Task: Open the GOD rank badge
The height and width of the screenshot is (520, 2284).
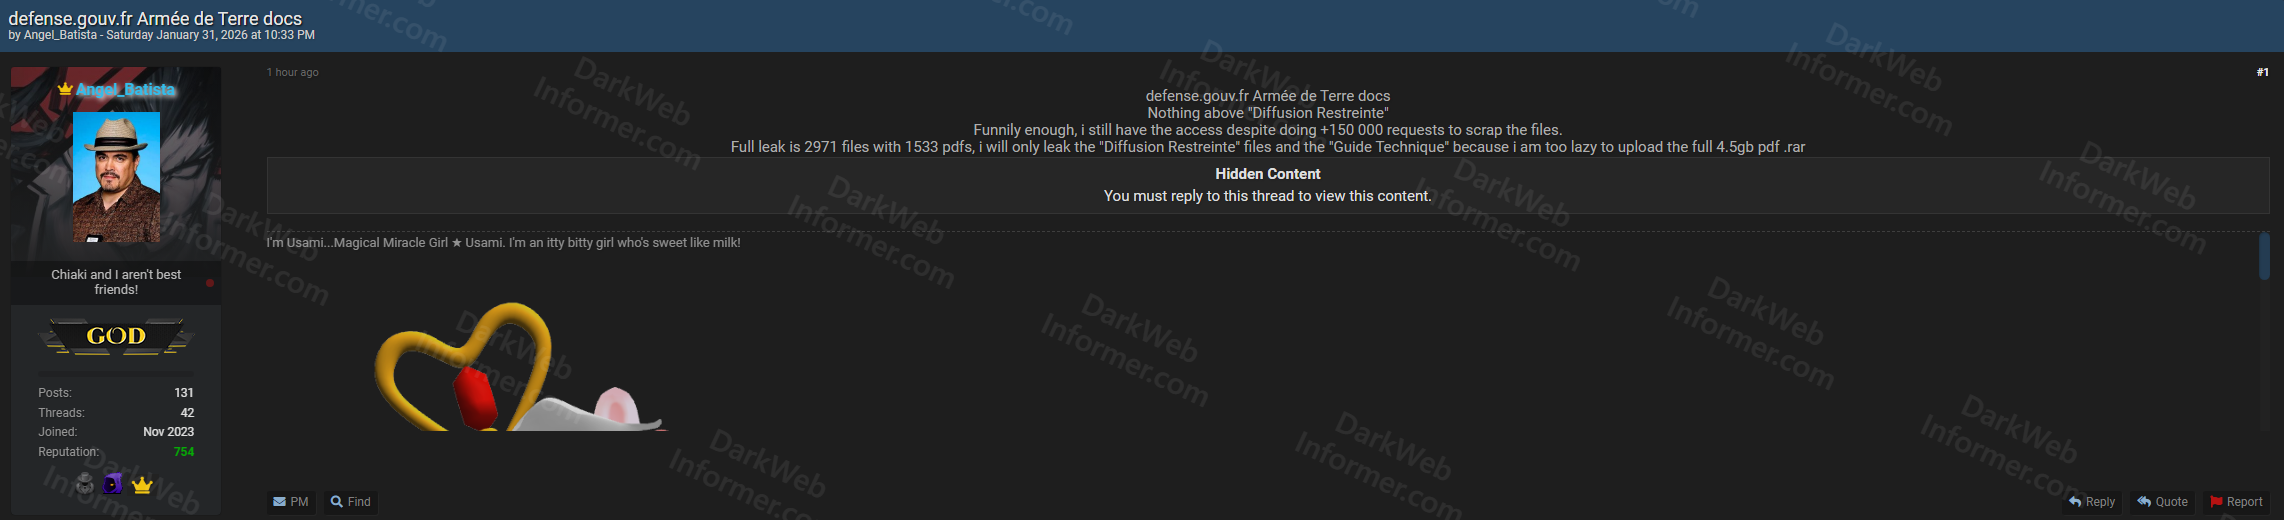Action: (x=116, y=336)
